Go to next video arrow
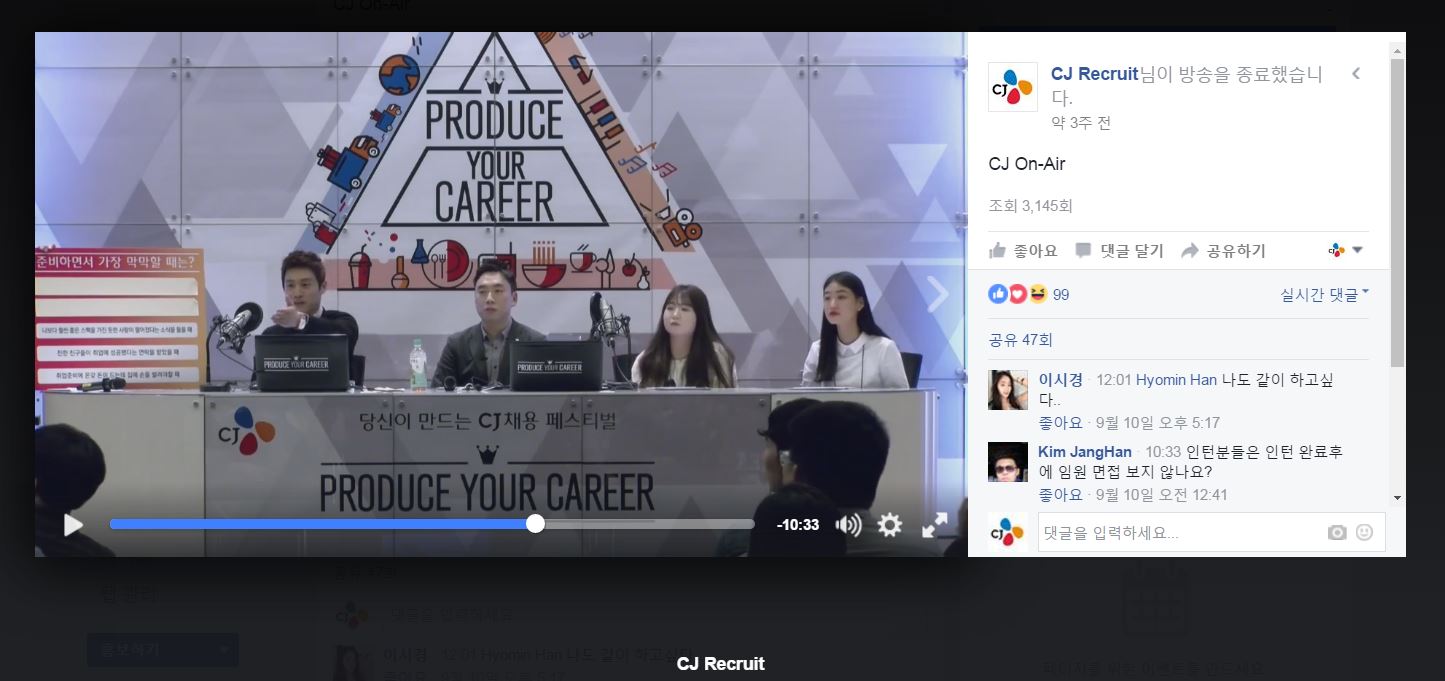 [937, 294]
